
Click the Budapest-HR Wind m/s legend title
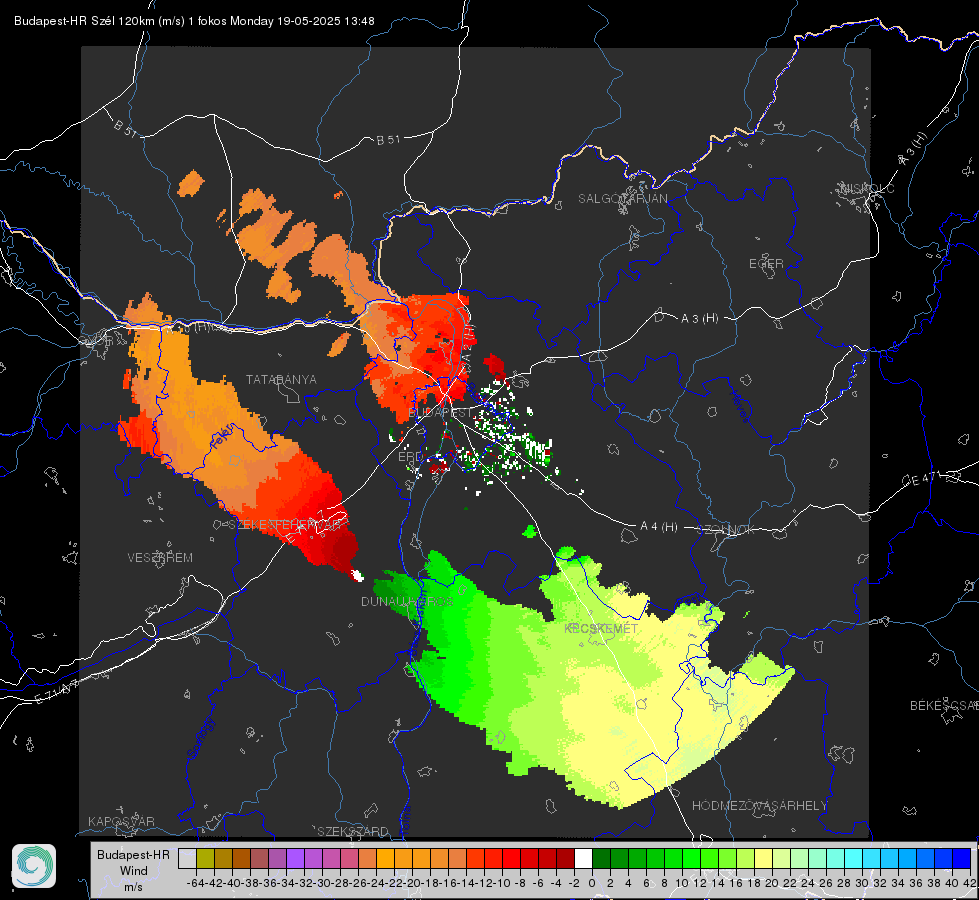point(134,871)
